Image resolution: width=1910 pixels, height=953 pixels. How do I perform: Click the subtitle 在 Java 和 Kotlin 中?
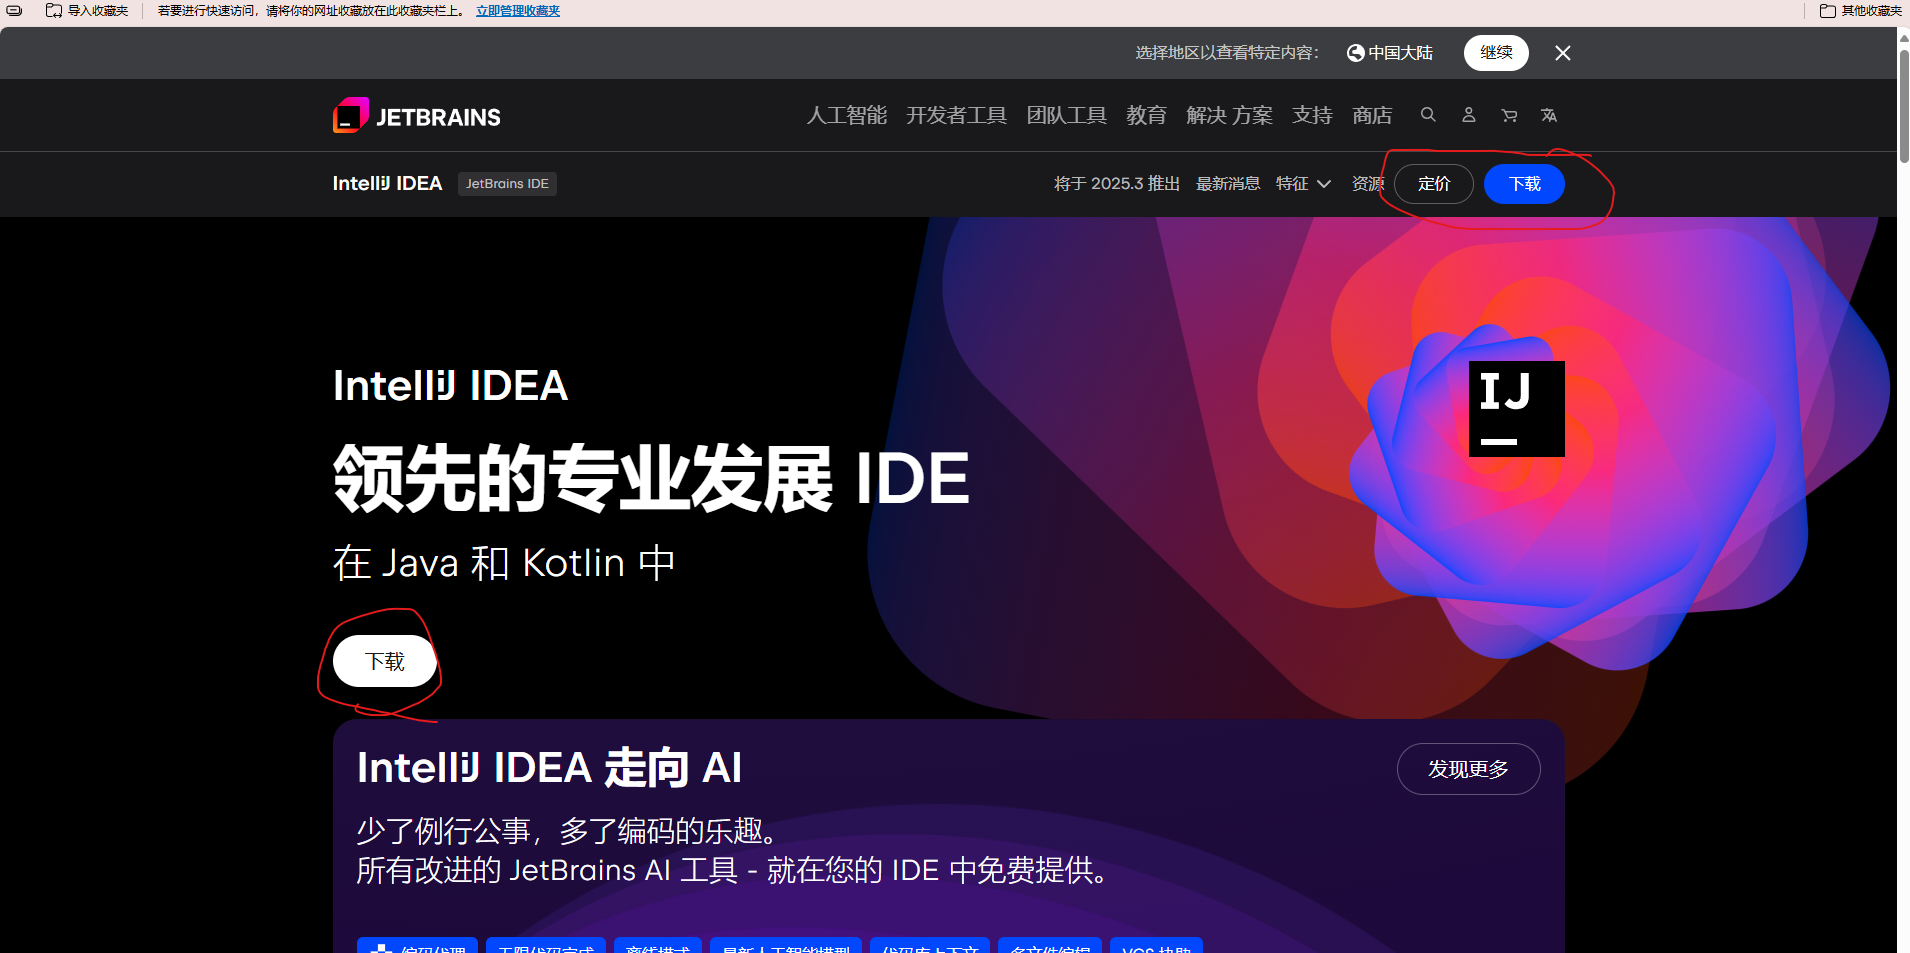point(504,563)
